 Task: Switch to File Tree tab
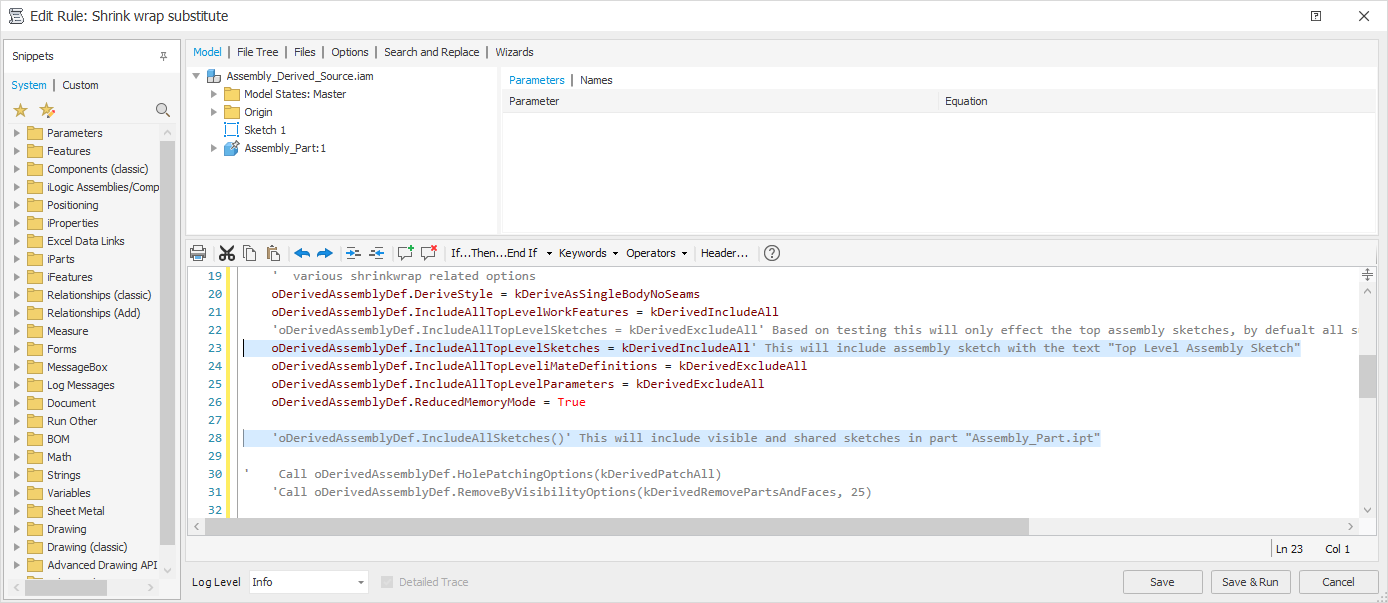[x=258, y=52]
